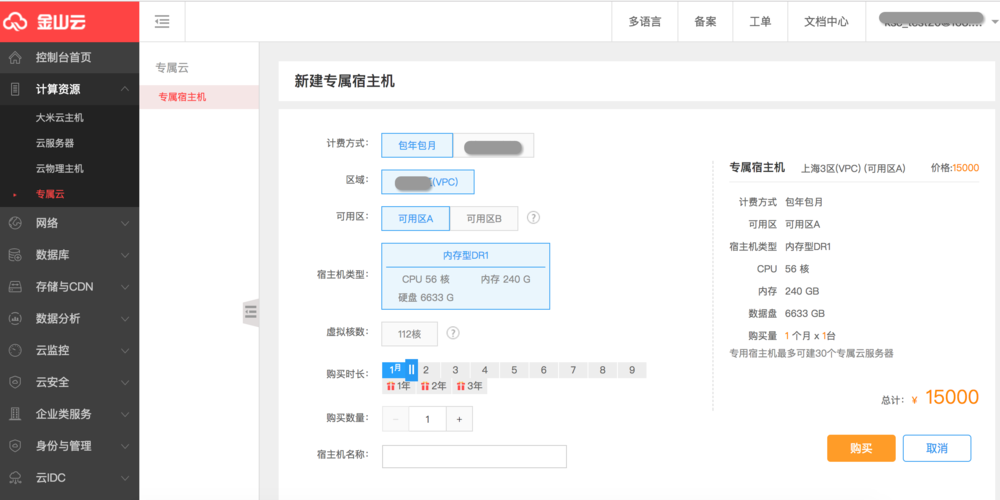Expand the 数据库 section chevron
This screenshot has height=500, width=1000.
click(124, 255)
